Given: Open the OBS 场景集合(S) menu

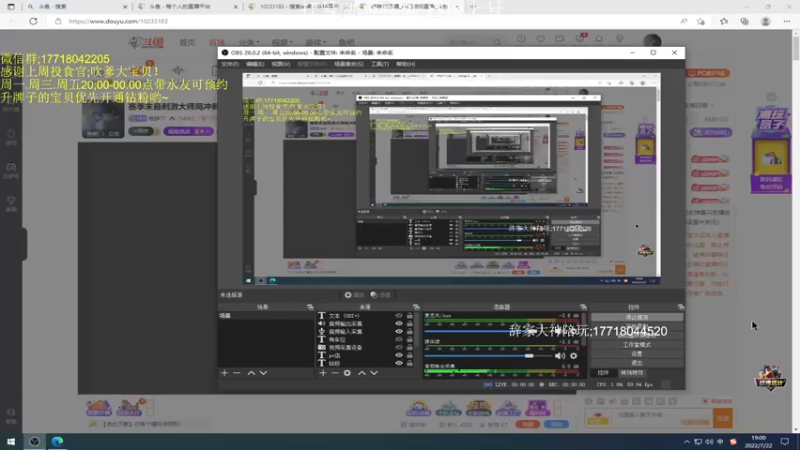Looking at the screenshot, I should (348, 64).
